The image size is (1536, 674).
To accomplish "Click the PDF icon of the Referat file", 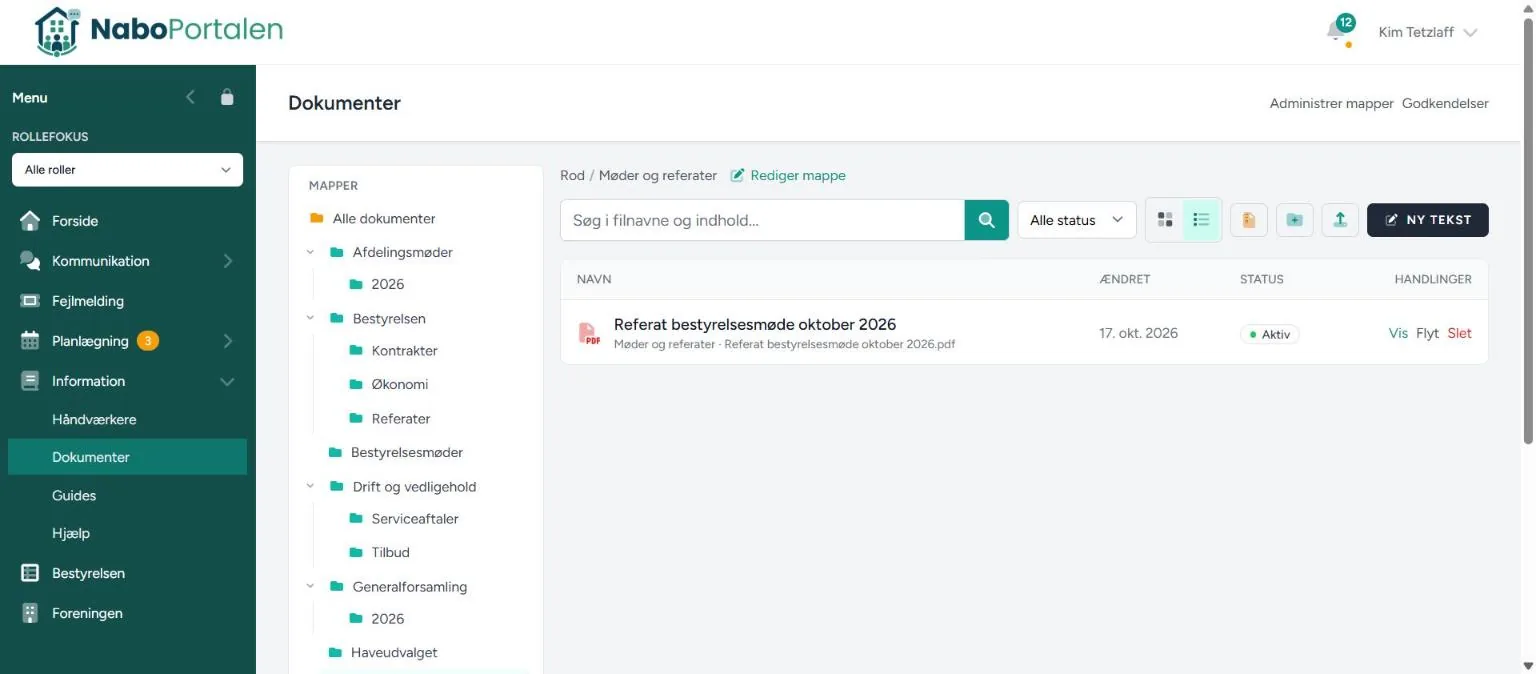I will click(590, 333).
